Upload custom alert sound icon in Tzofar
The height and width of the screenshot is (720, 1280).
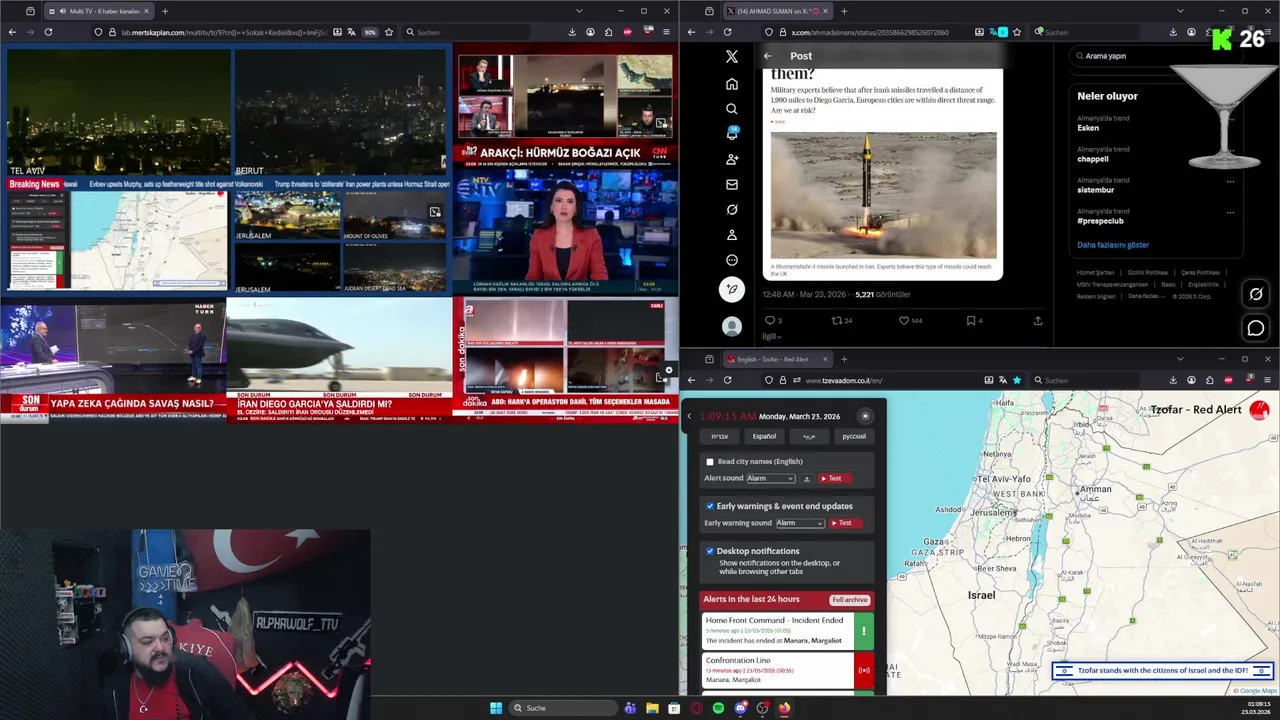coord(807,479)
